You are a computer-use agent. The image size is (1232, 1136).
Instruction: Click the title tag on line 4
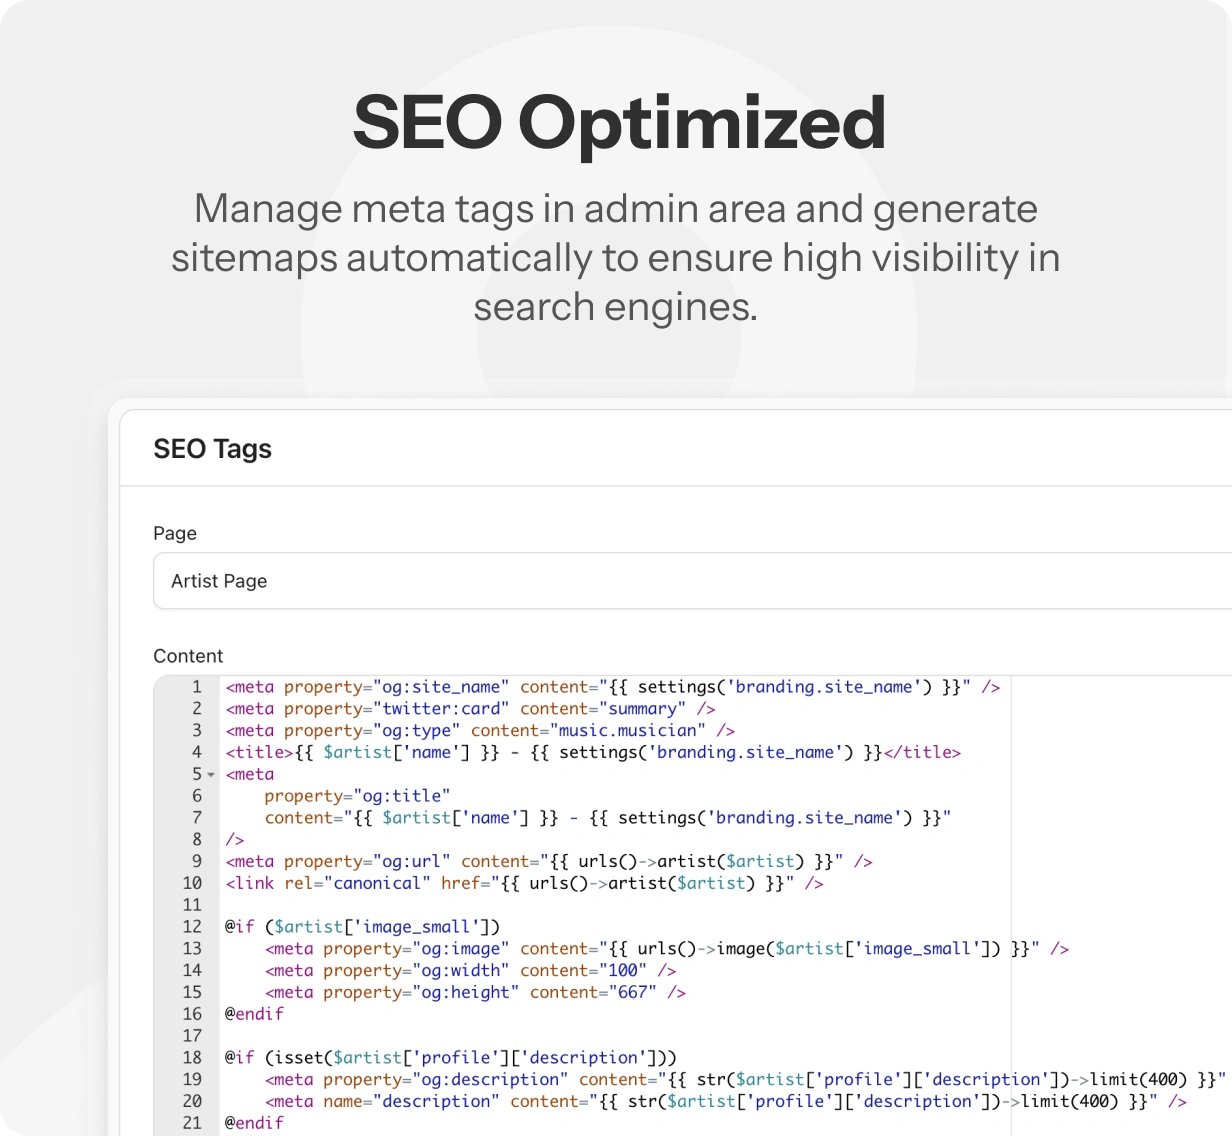592,753
